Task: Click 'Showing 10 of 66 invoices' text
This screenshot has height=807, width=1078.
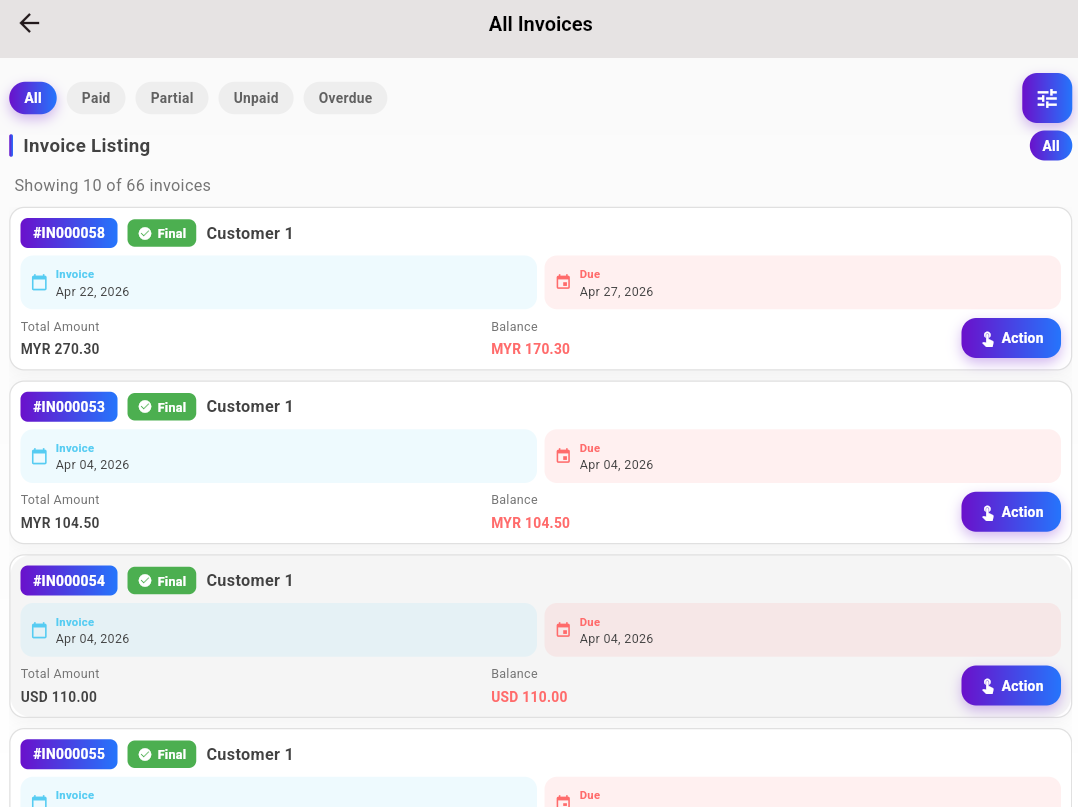Action: tap(113, 186)
